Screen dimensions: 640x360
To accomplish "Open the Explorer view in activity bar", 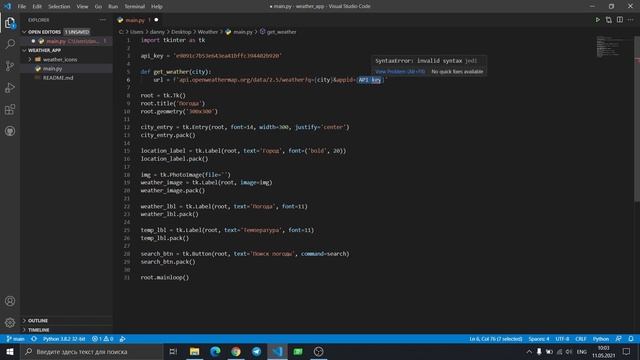I will [10, 23].
